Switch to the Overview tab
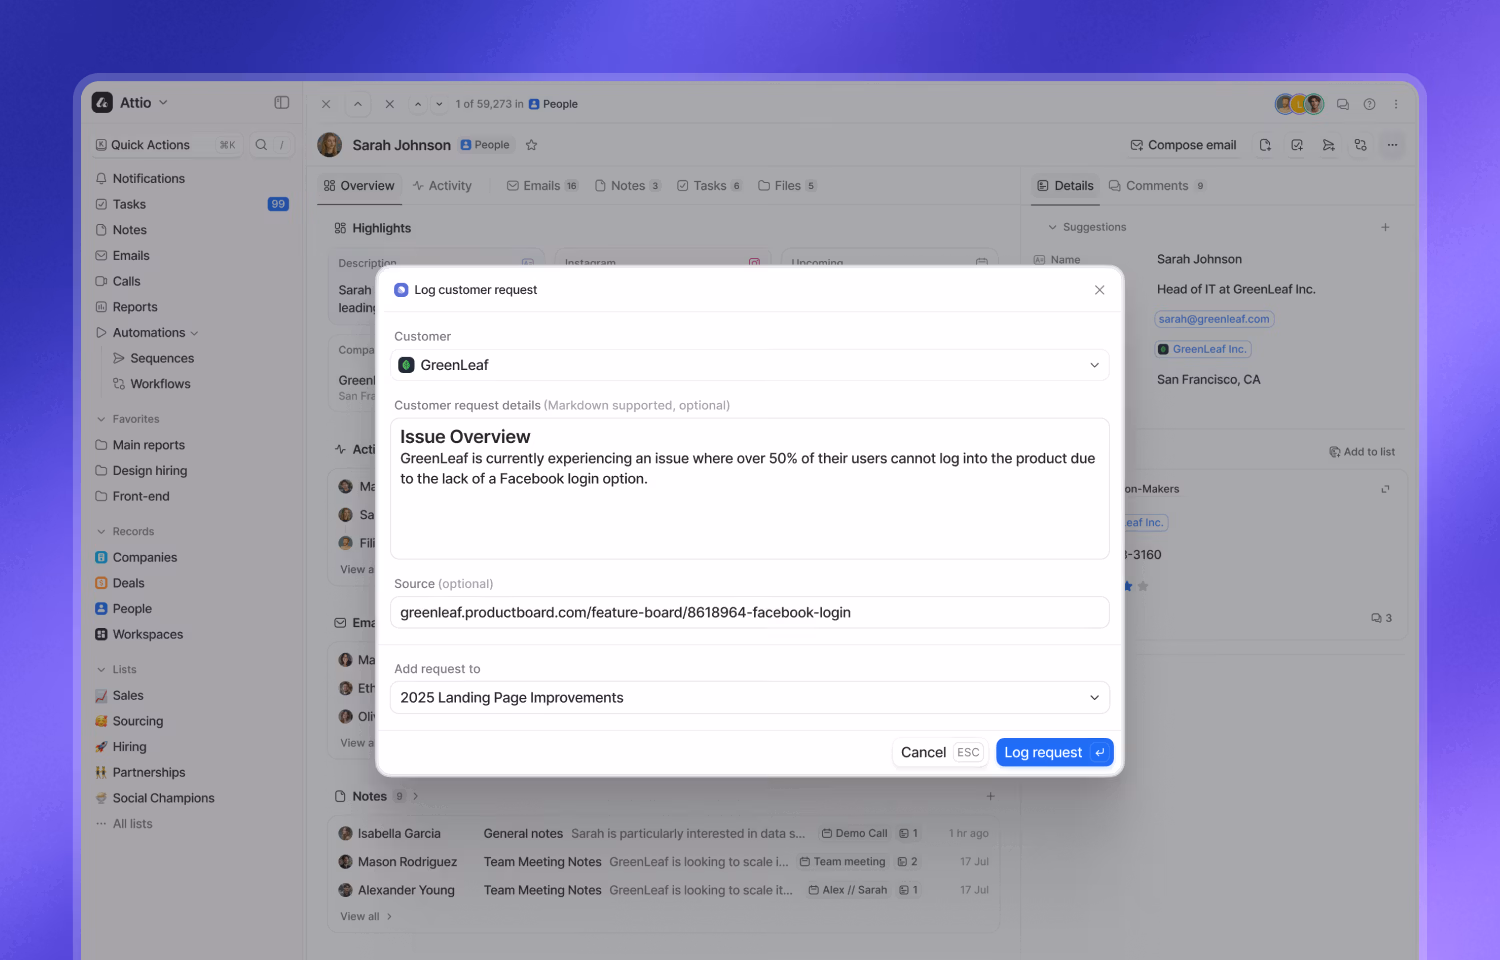Image resolution: width=1500 pixels, height=960 pixels. [359, 186]
